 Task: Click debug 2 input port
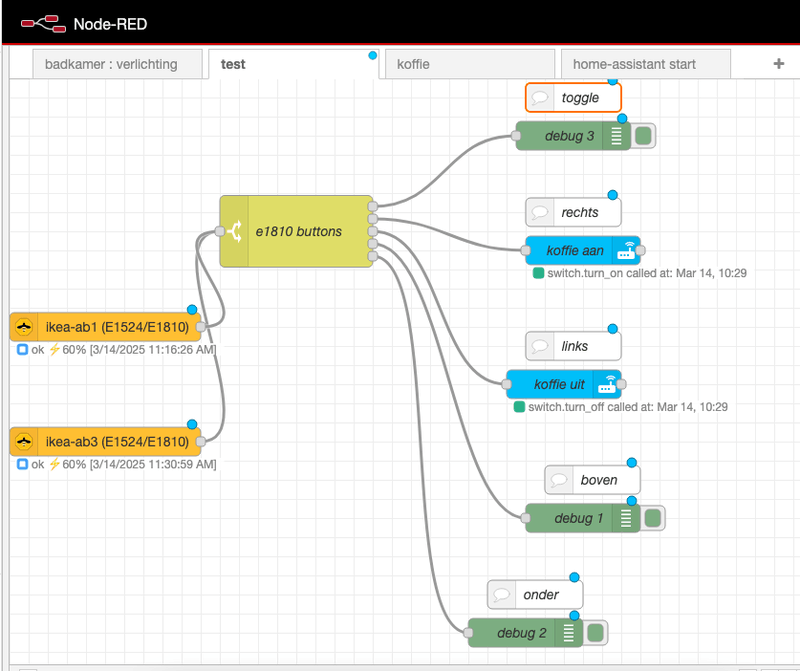pyautogui.click(x=468, y=633)
